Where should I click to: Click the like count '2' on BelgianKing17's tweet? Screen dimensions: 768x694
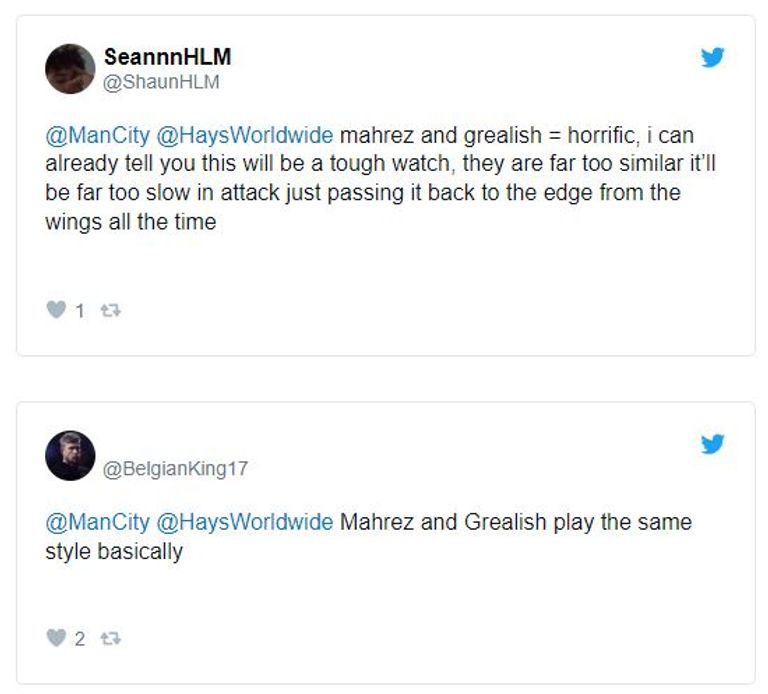pyautogui.click(x=80, y=638)
